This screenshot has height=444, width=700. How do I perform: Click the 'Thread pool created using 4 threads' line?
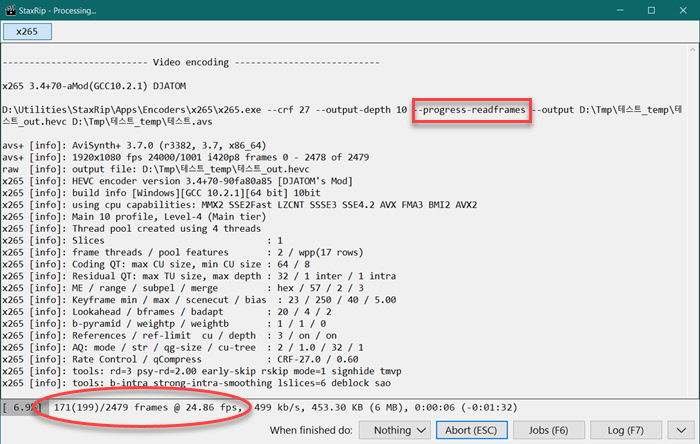(x=132, y=229)
